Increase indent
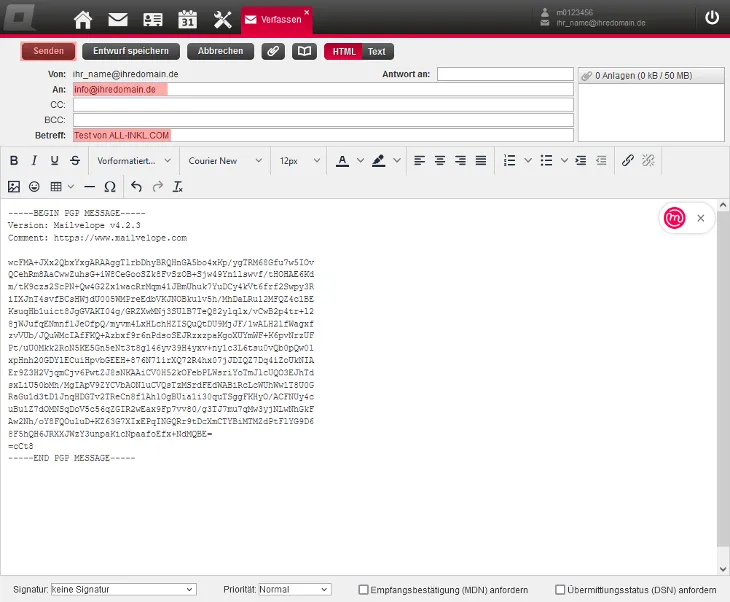 click(581, 161)
